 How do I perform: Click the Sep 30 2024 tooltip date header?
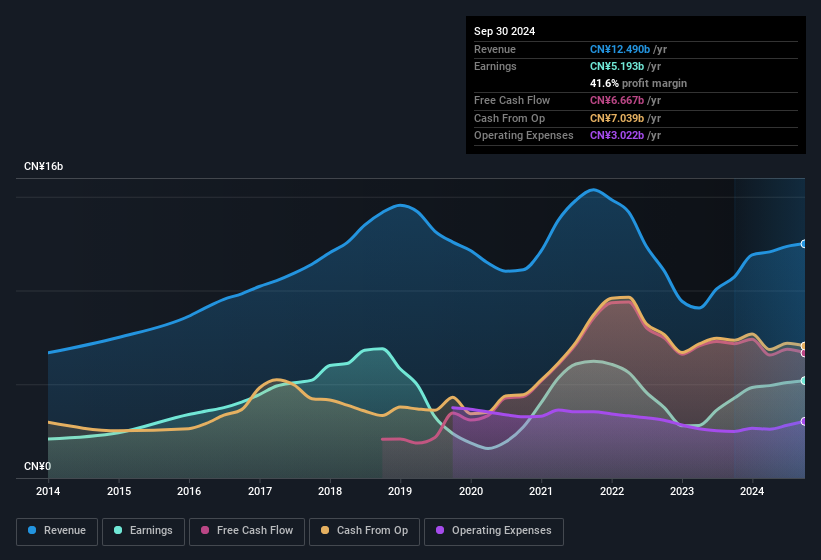[x=504, y=31]
